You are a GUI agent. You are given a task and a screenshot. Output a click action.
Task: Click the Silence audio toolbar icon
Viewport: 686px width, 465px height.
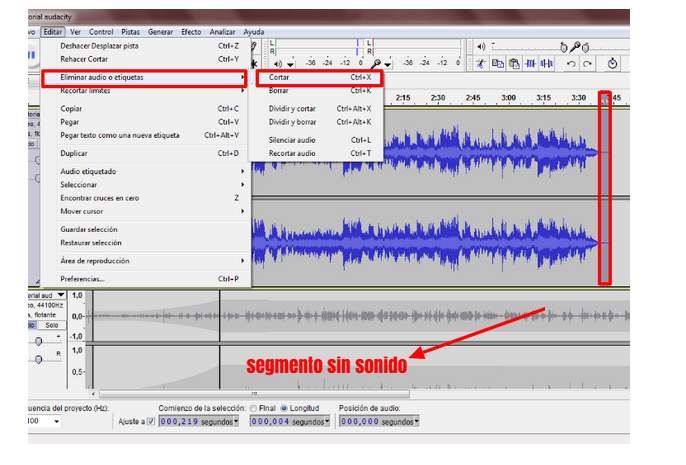click(x=545, y=63)
